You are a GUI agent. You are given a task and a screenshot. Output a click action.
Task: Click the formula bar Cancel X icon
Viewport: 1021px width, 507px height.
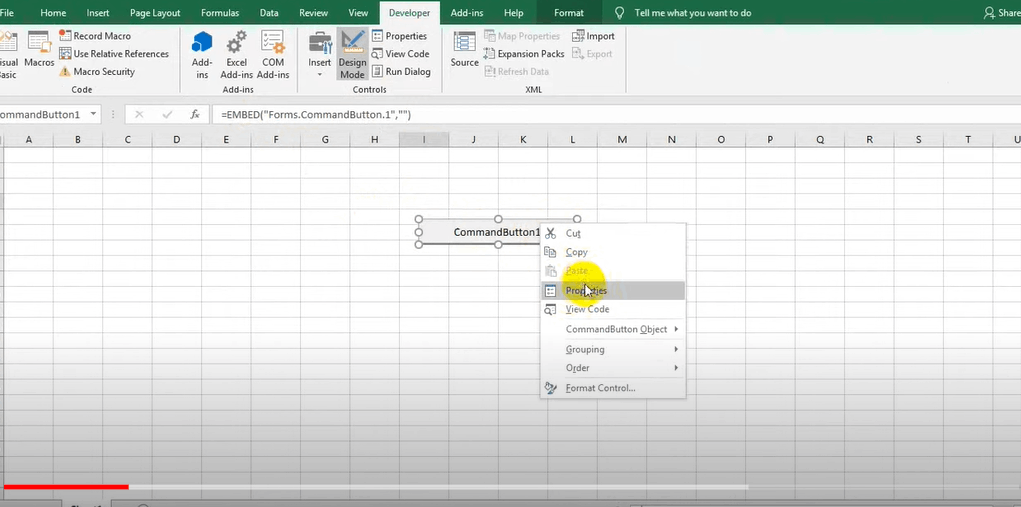pyautogui.click(x=139, y=115)
